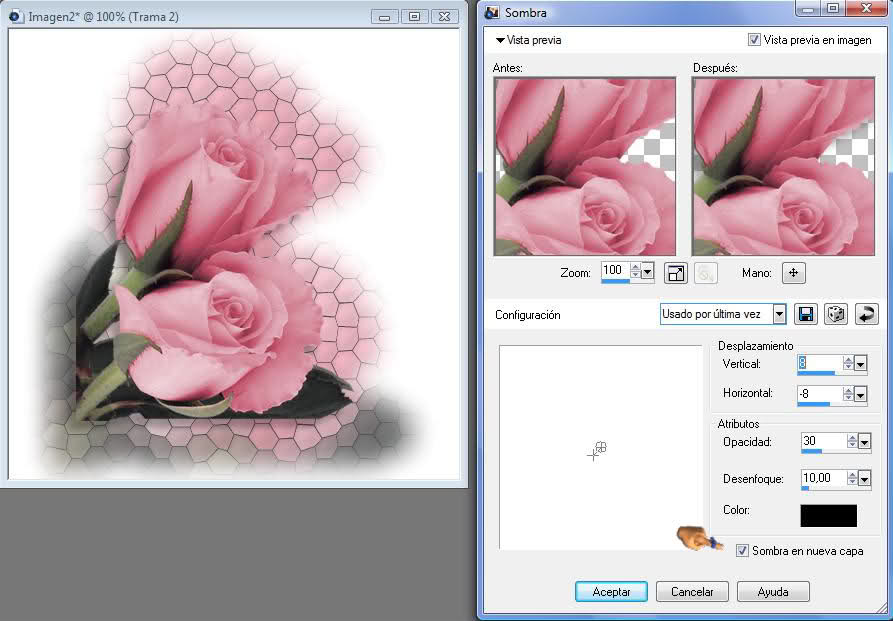This screenshot has width=893, height=621.
Task: Save the preset with the floppy icon
Action: coord(805,314)
